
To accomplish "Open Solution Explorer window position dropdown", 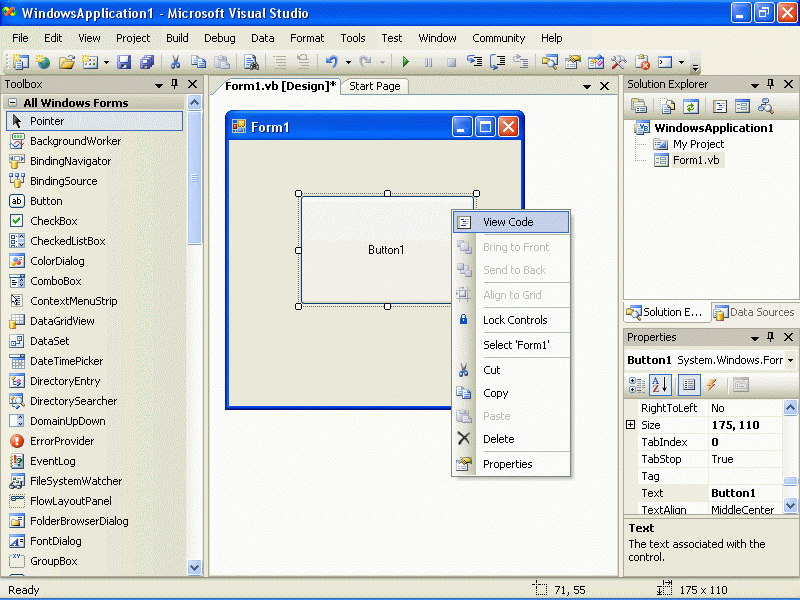I will (755, 85).
